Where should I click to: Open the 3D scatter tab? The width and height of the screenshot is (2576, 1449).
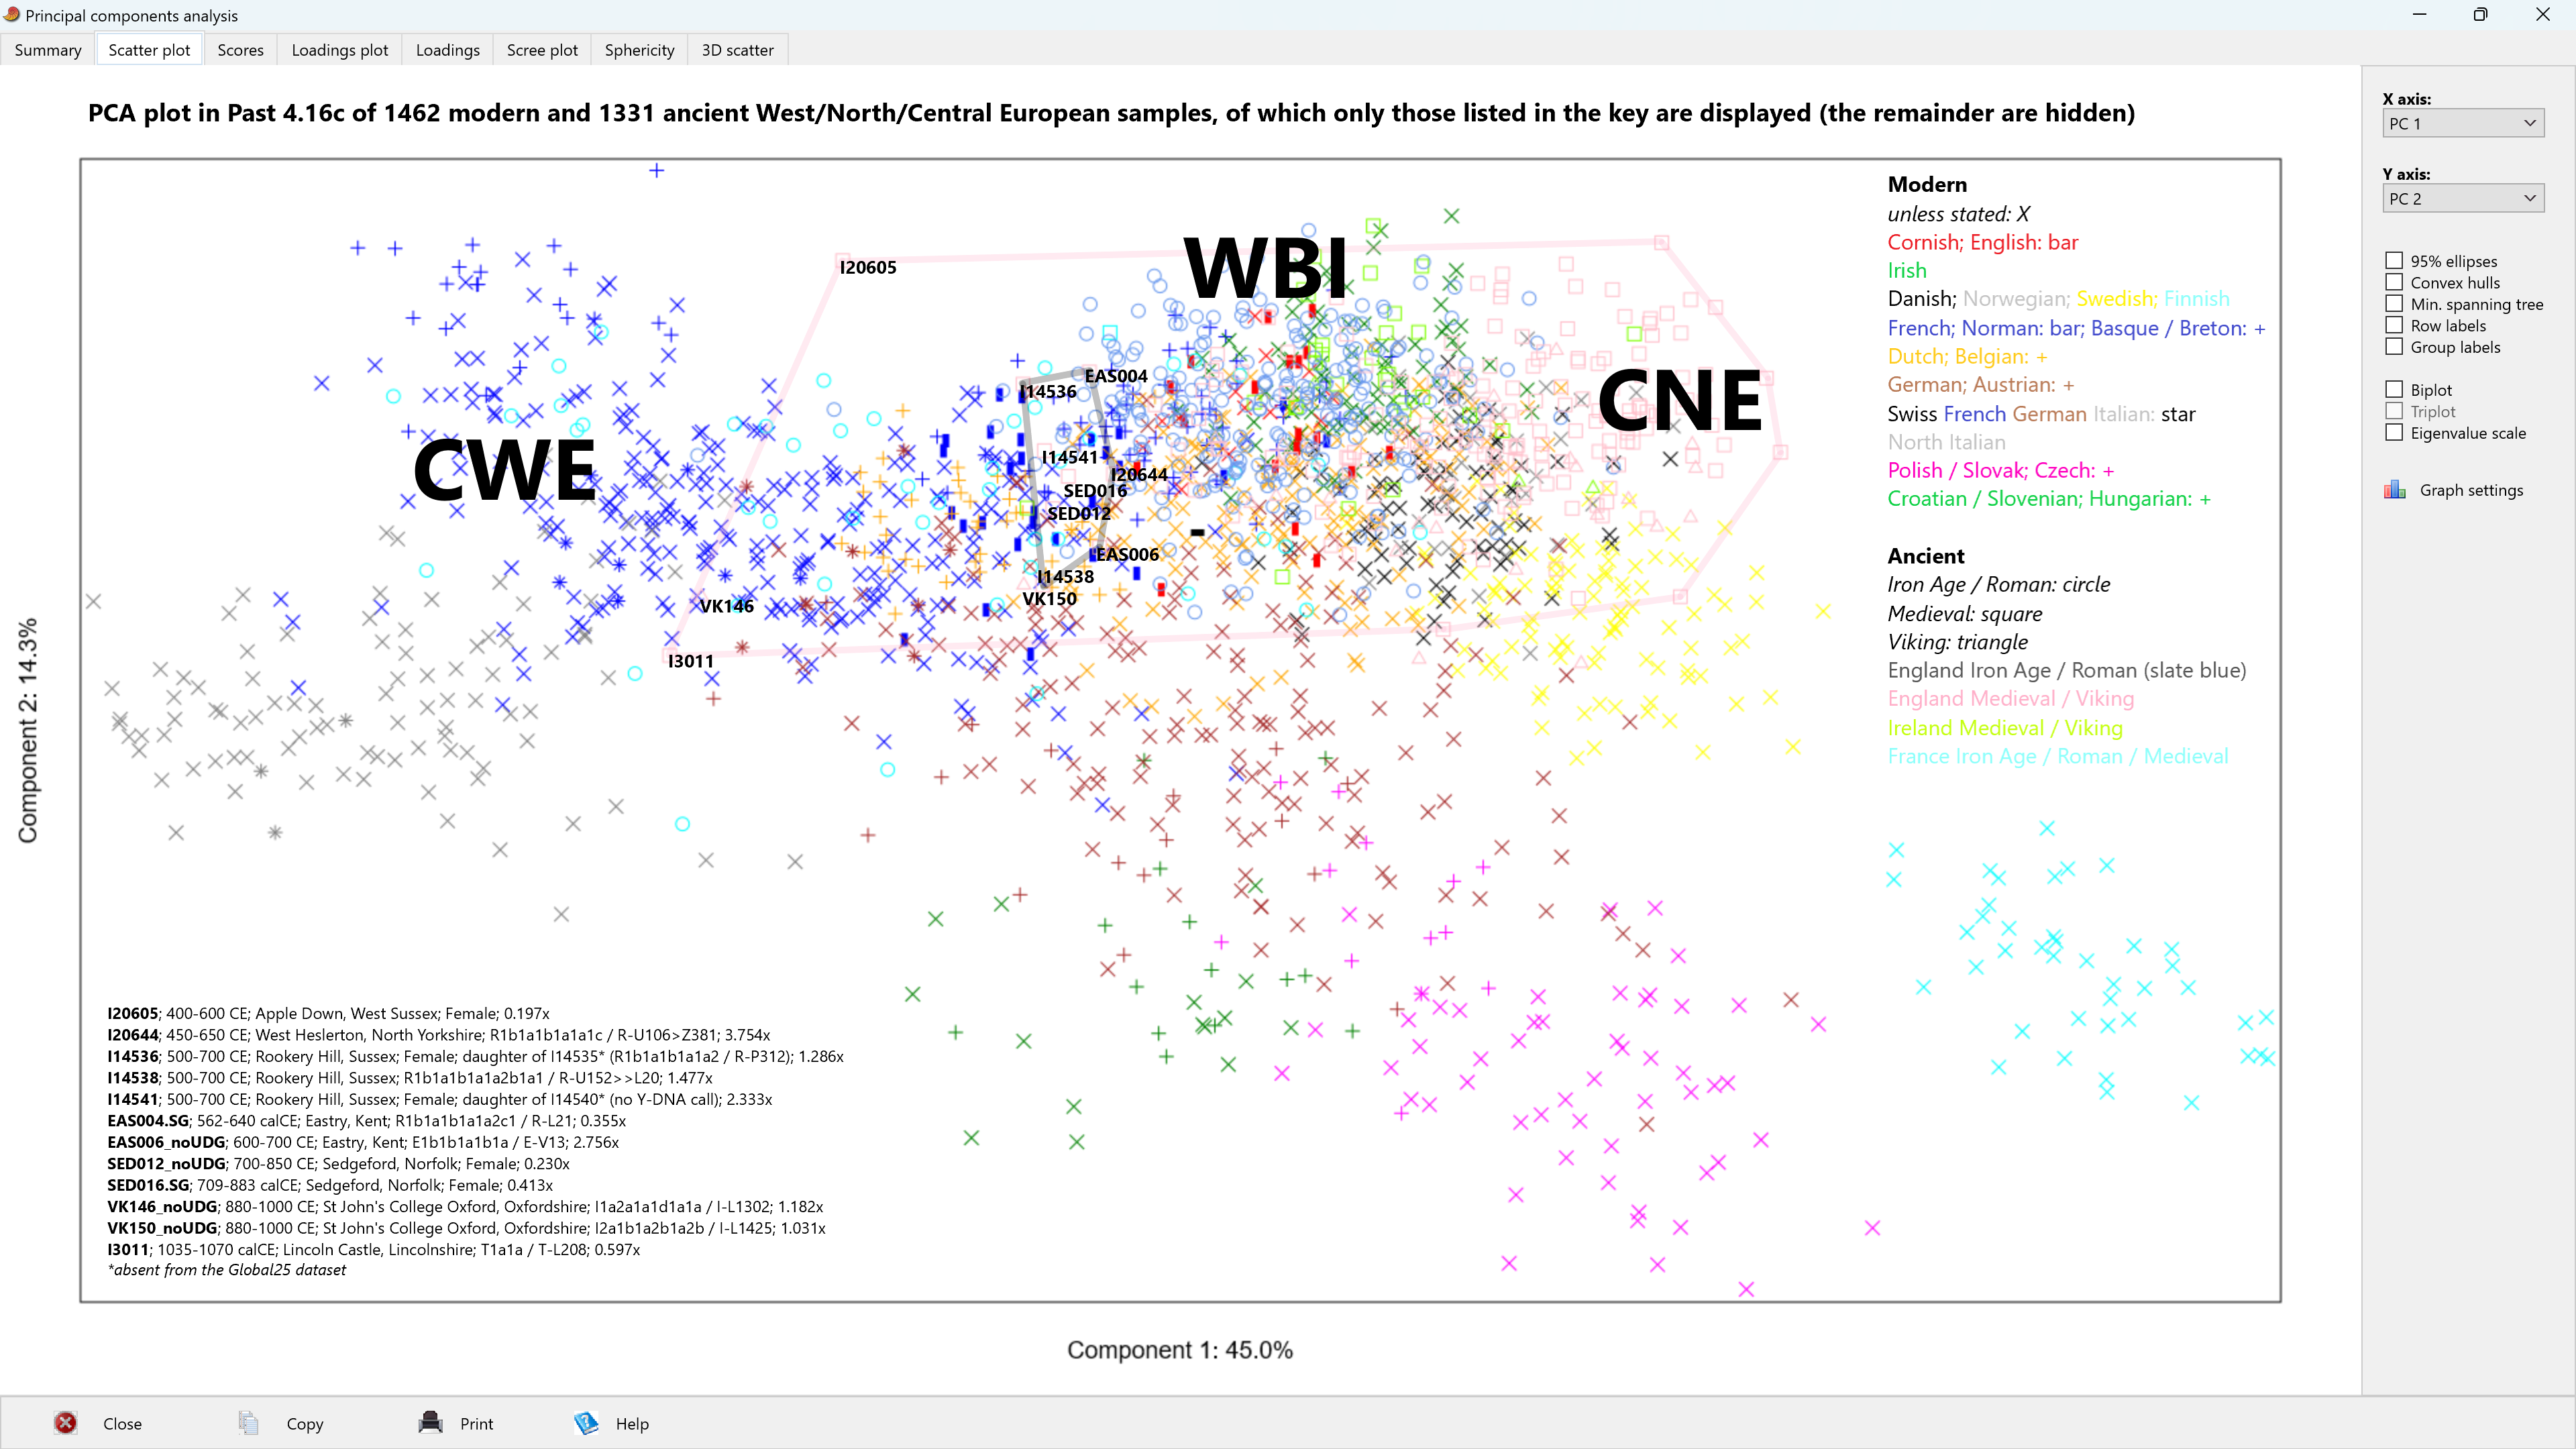tap(737, 49)
